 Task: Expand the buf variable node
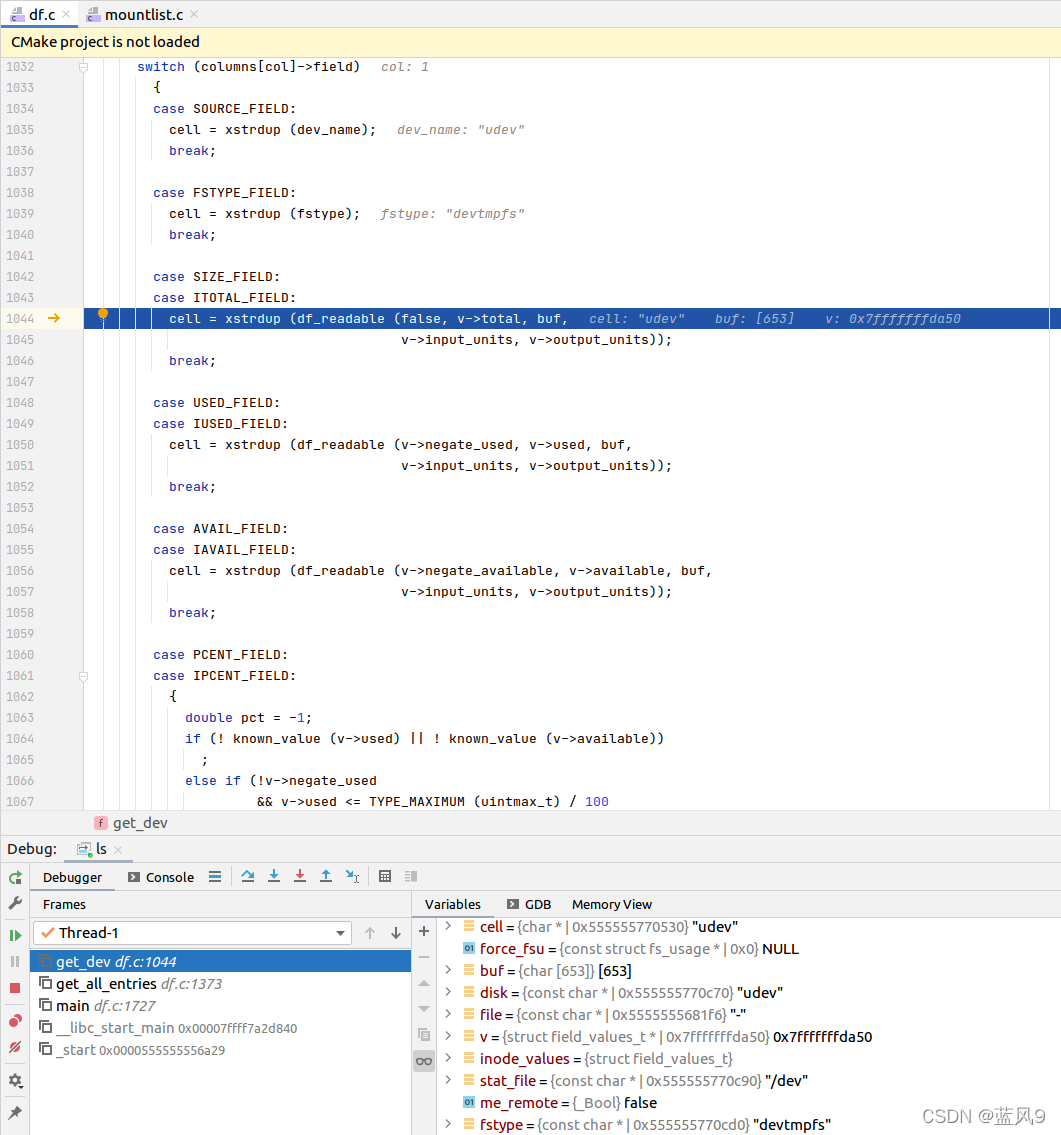[x=449, y=971]
